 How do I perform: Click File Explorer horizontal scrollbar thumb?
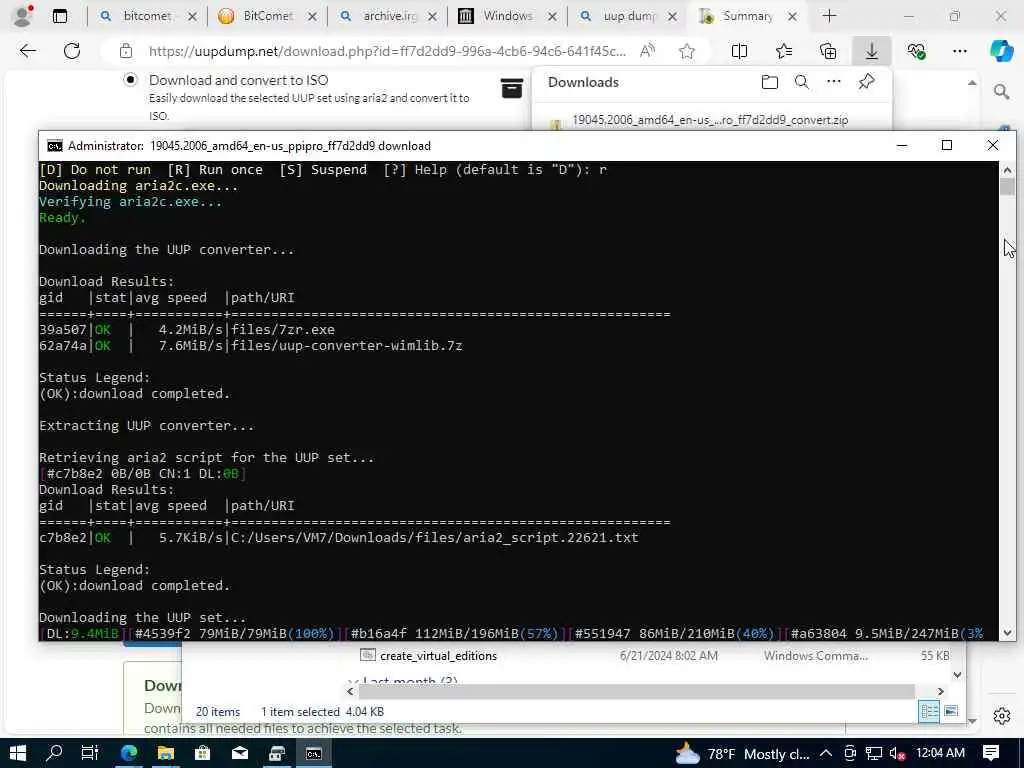click(635, 691)
